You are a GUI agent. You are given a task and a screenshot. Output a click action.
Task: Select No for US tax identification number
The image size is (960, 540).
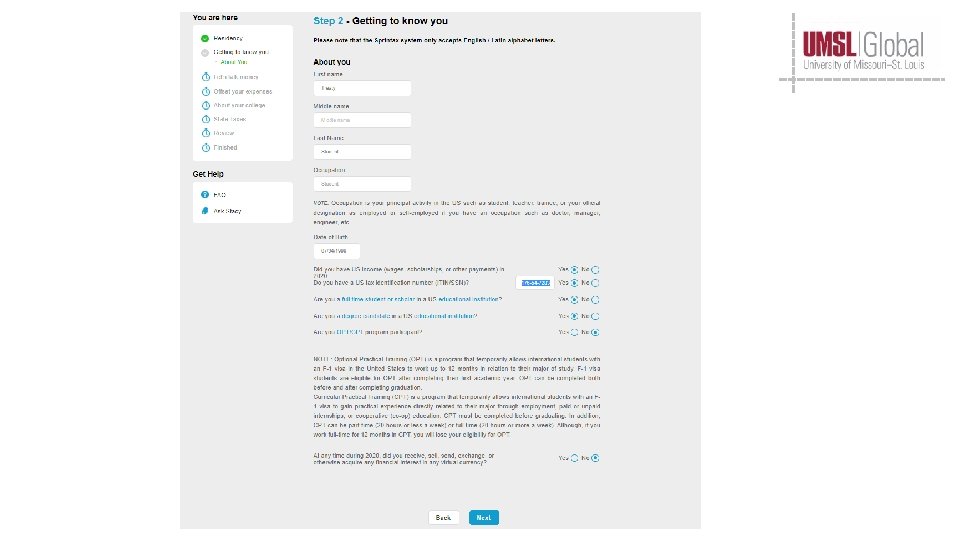pos(595,283)
